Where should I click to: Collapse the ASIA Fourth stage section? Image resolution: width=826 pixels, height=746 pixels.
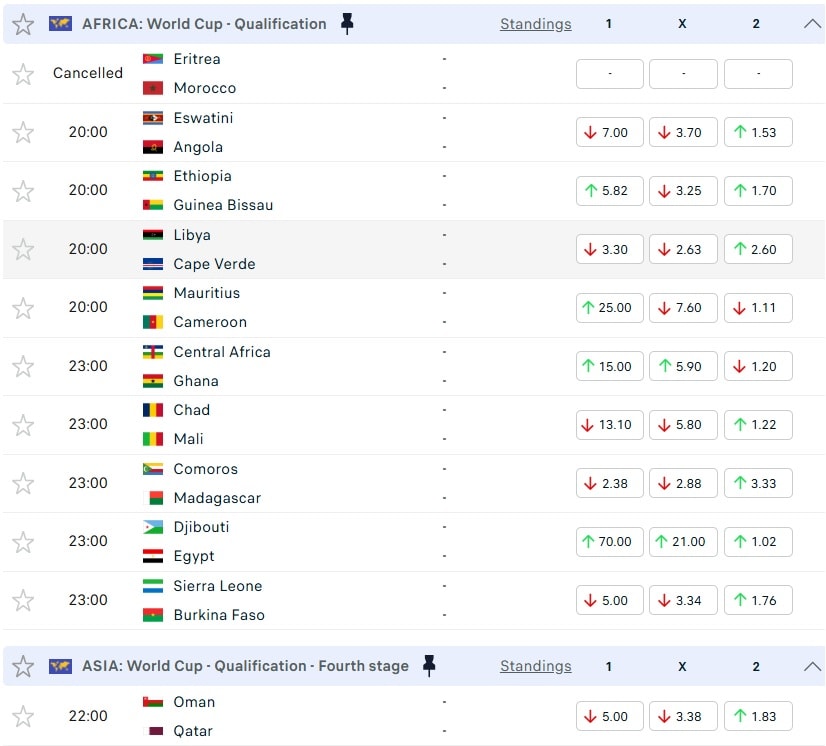812,666
